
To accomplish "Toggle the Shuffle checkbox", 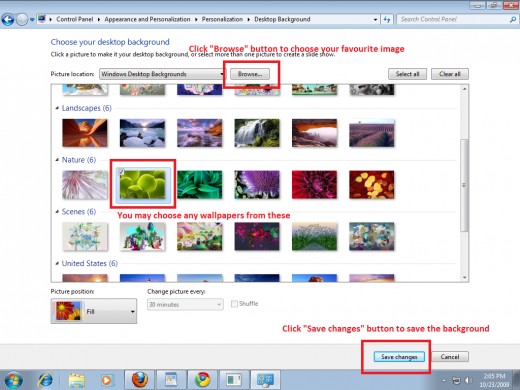I will 234,304.
